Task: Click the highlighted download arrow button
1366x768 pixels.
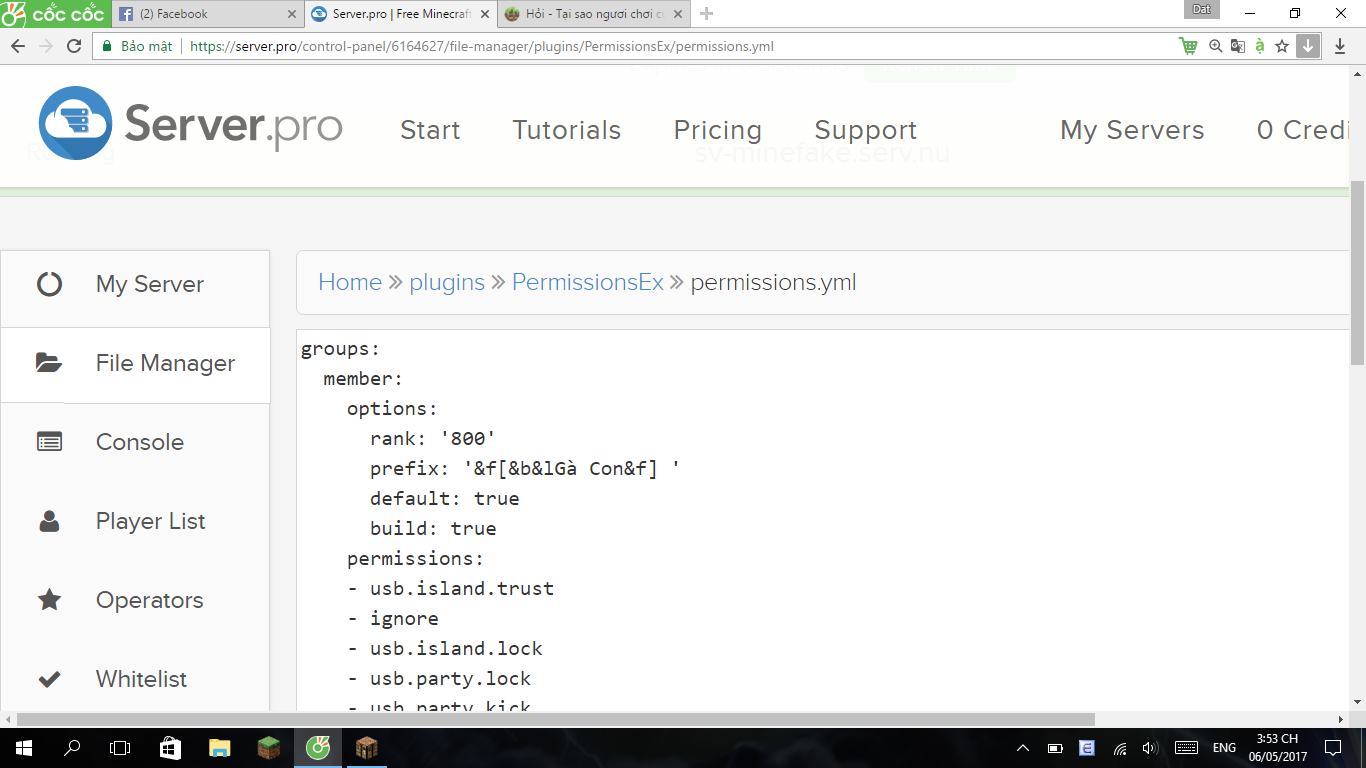Action: click(1308, 46)
